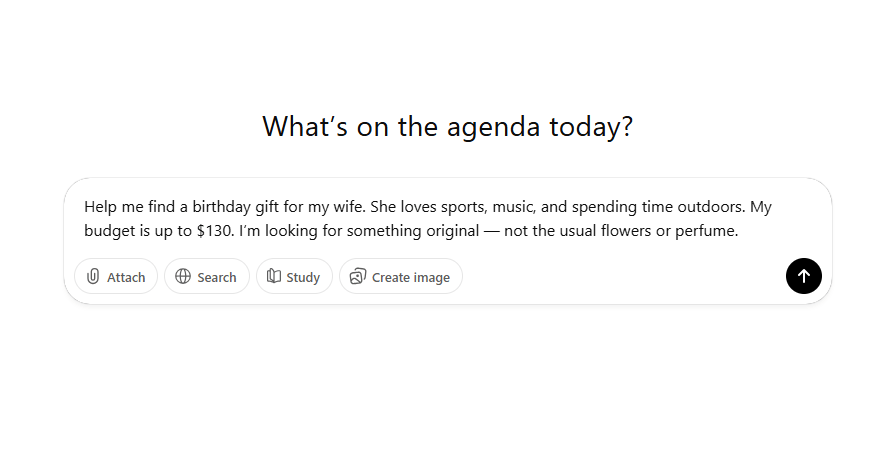
Task: Click the Create image picture icon
Action: pos(358,277)
